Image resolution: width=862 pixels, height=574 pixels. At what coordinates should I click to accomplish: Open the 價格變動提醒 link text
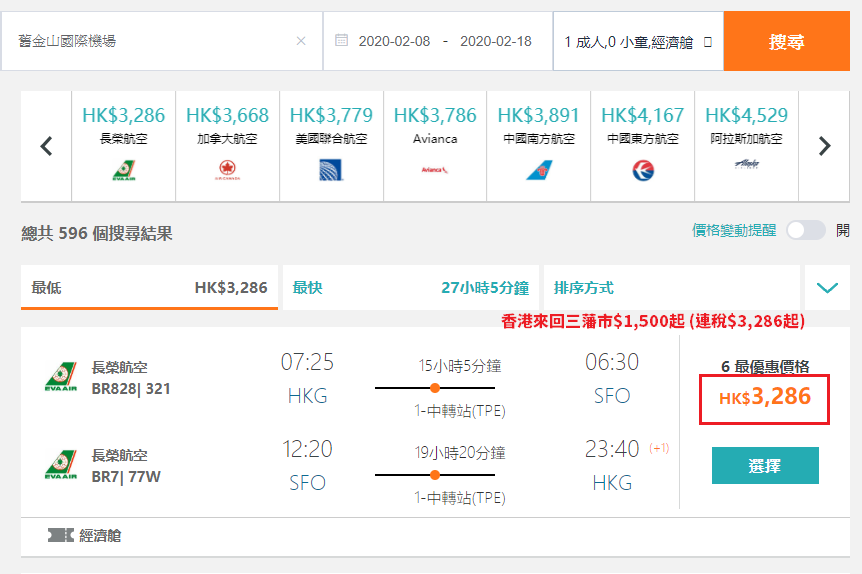pyautogui.click(x=734, y=230)
